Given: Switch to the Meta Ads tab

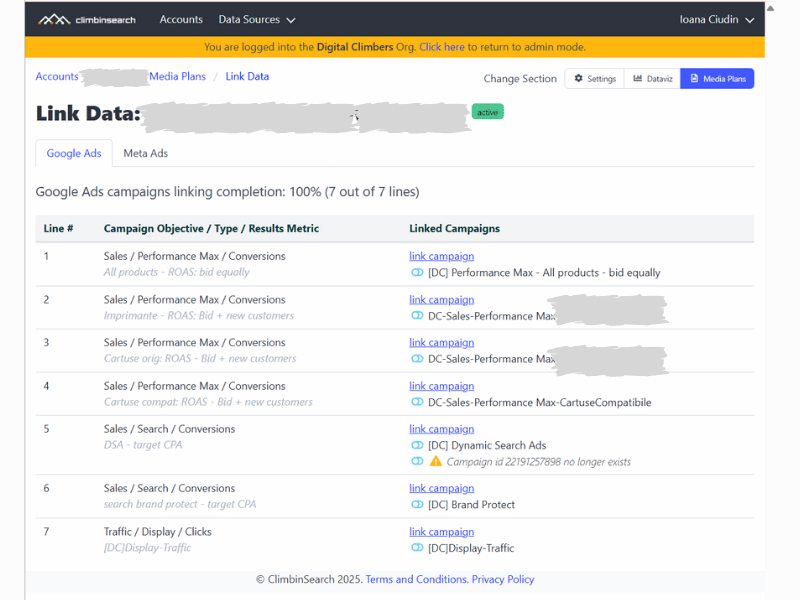Looking at the screenshot, I should pos(145,153).
